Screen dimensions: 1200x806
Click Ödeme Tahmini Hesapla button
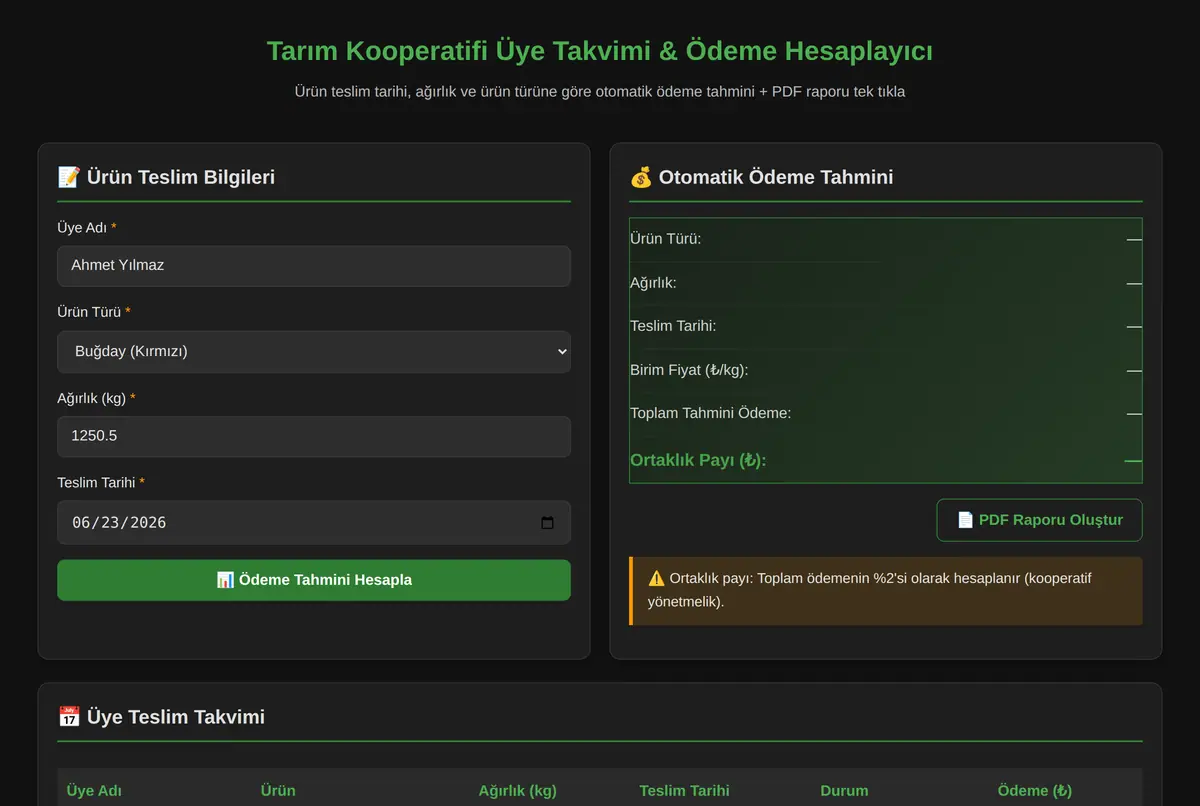pyautogui.click(x=314, y=580)
